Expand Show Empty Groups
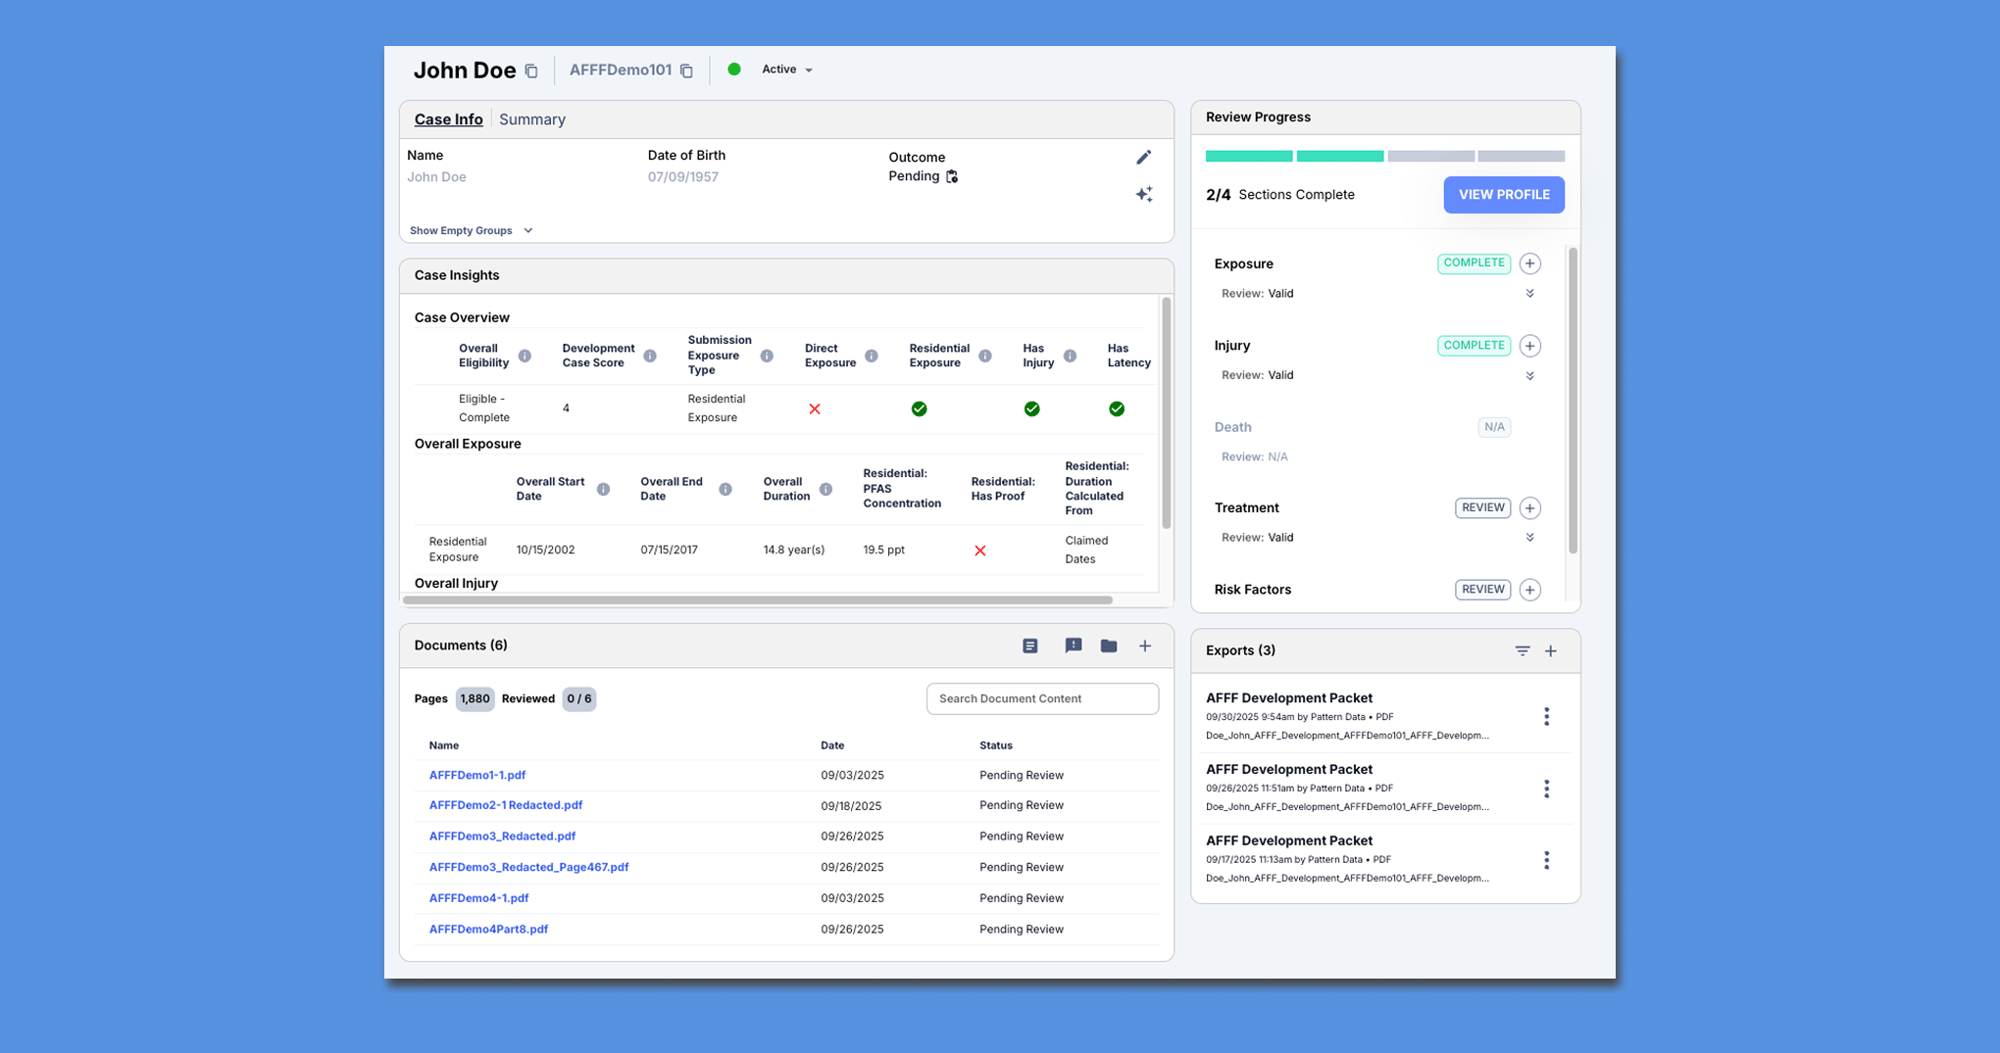This screenshot has width=2000, height=1053. coord(471,231)
